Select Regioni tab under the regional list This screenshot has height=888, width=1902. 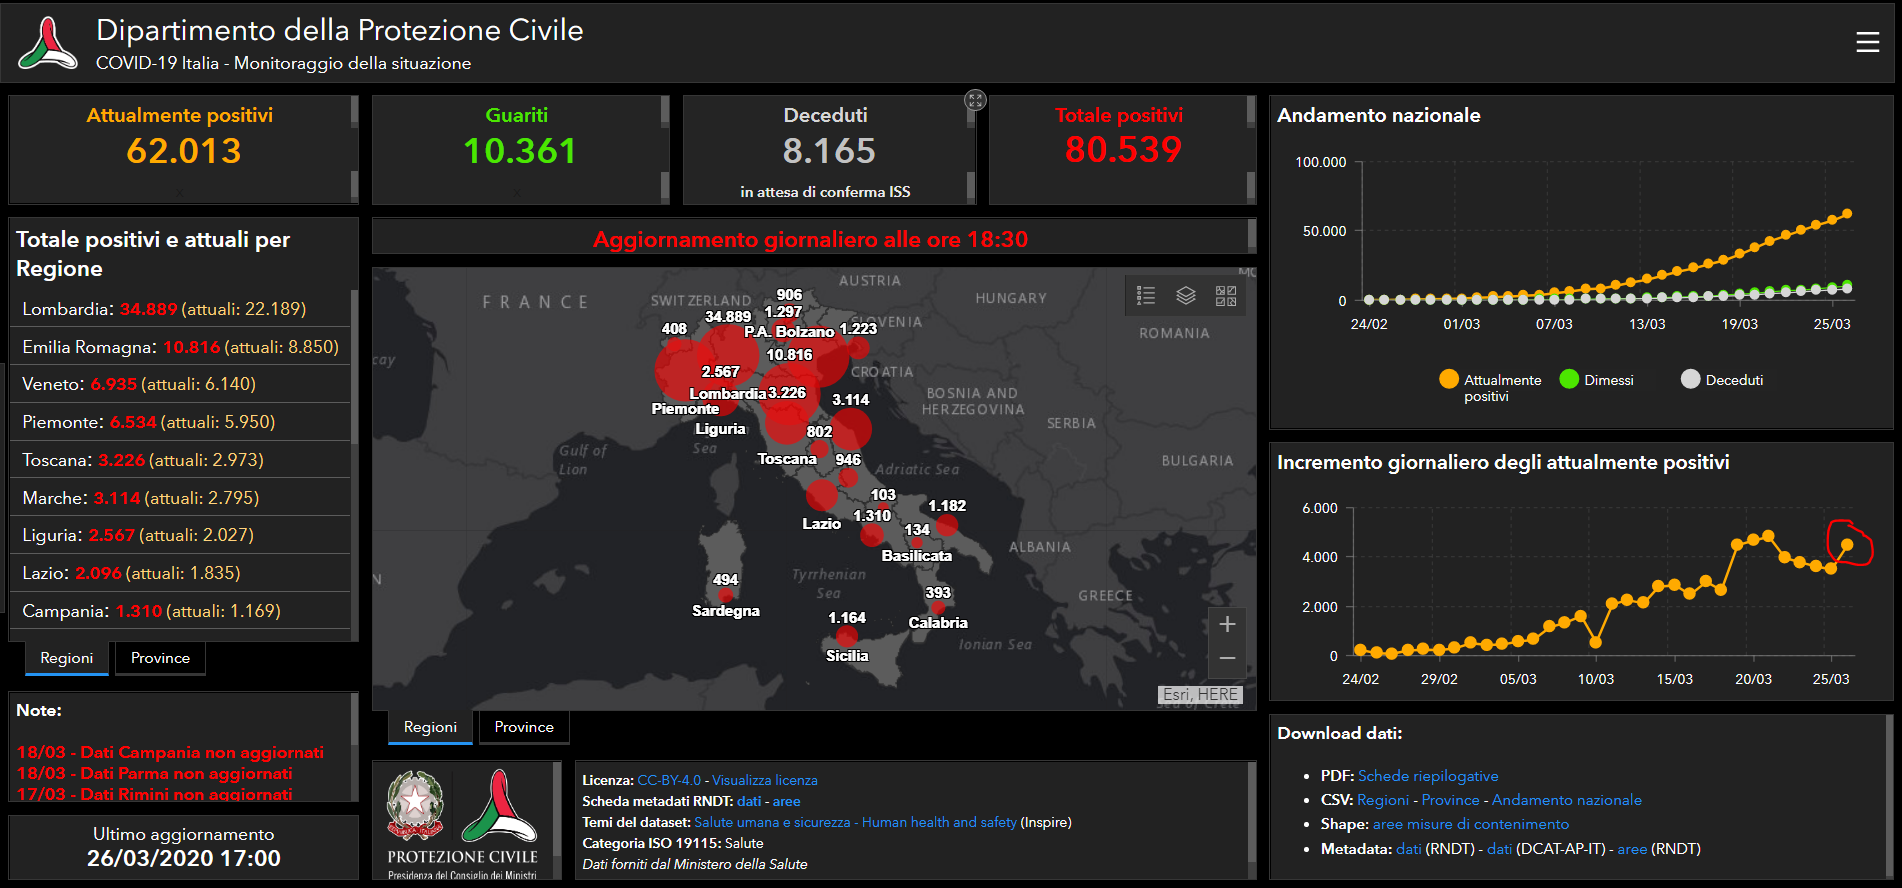(66, 658)
